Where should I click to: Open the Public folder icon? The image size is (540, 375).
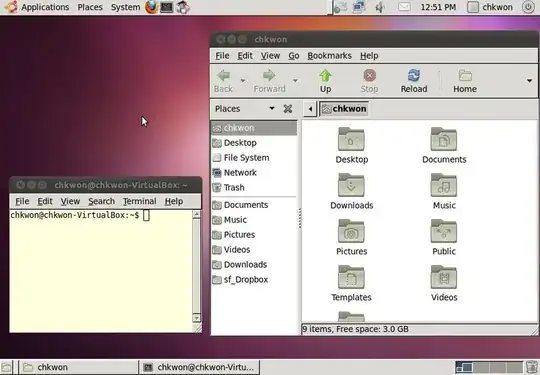pos(444,231)
